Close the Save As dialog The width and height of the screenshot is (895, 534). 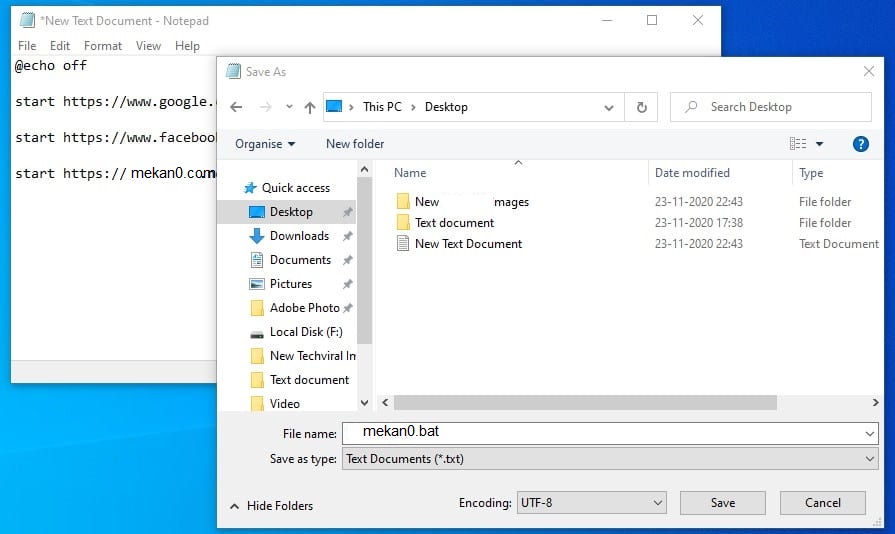(868, 71)
